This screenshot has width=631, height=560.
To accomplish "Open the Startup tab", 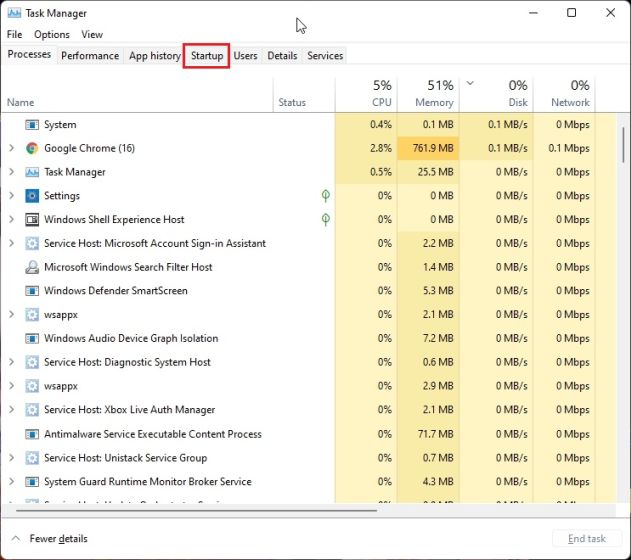I will click(207, 56).
